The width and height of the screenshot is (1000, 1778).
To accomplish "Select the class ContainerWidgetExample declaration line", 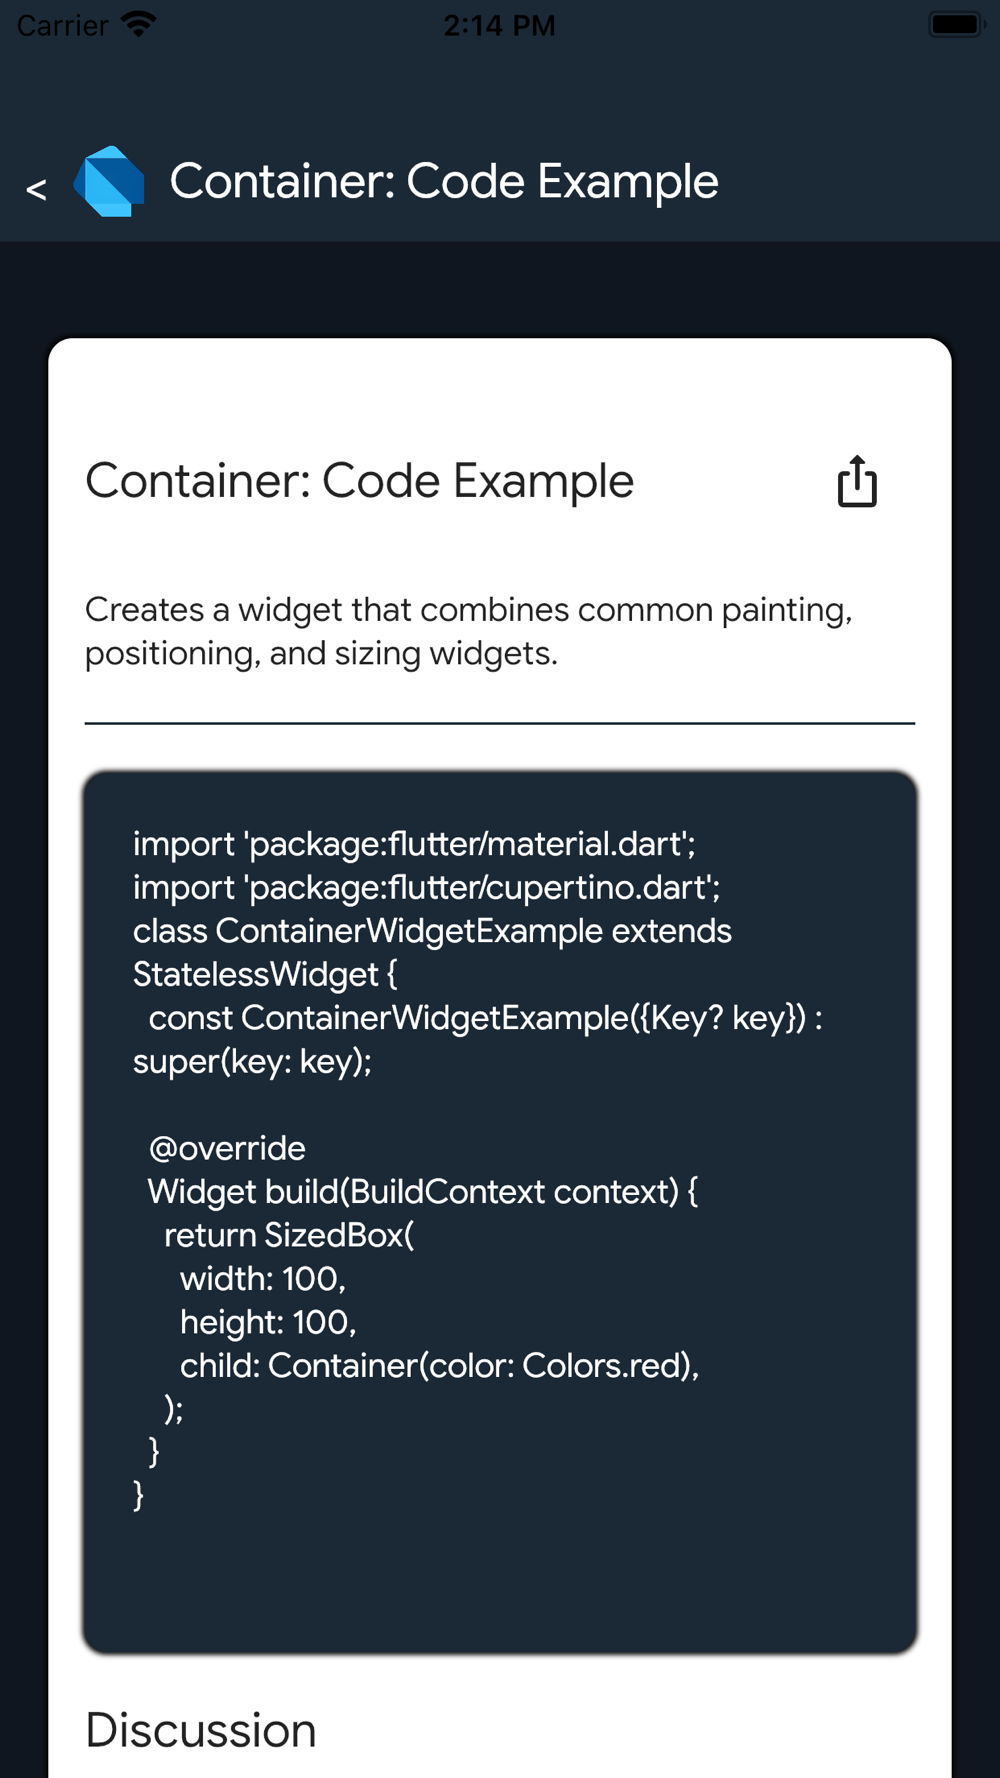I will point(432,953).
